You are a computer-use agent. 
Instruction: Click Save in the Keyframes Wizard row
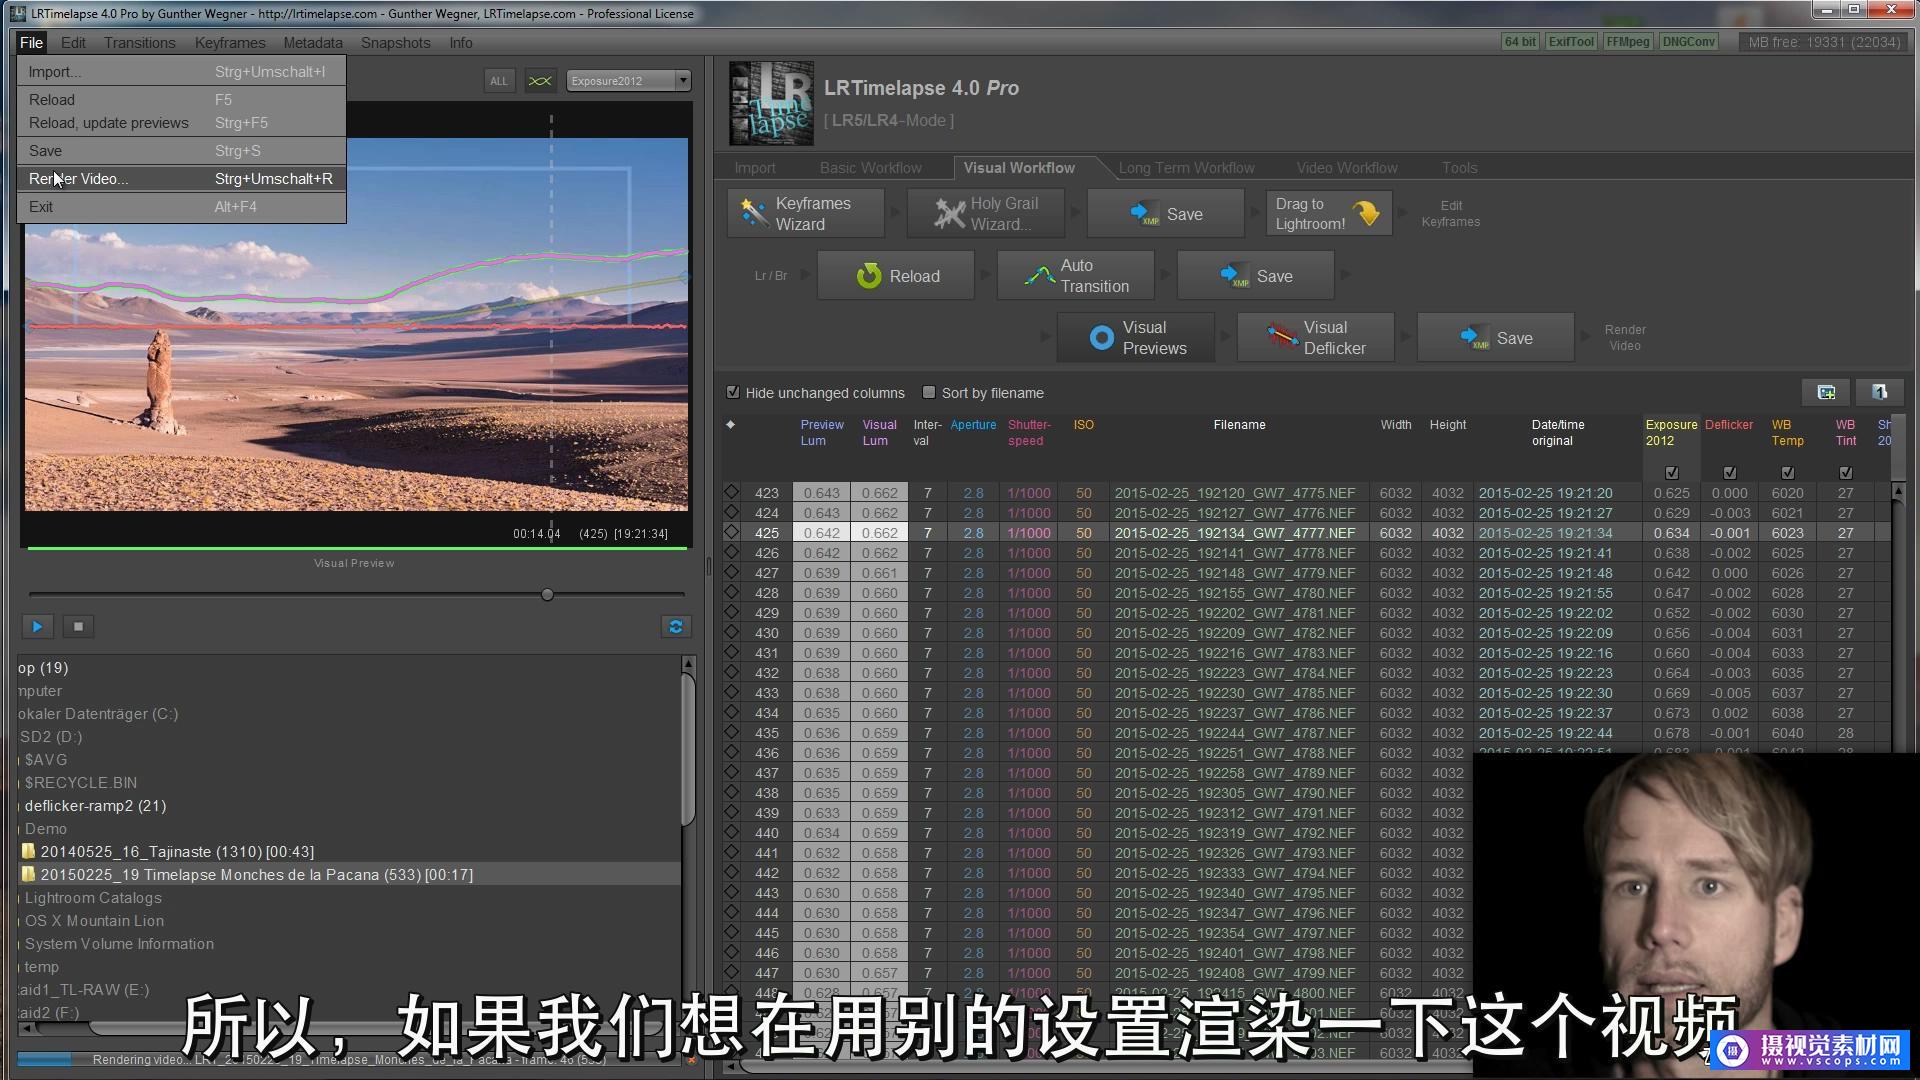(1165, 214)
